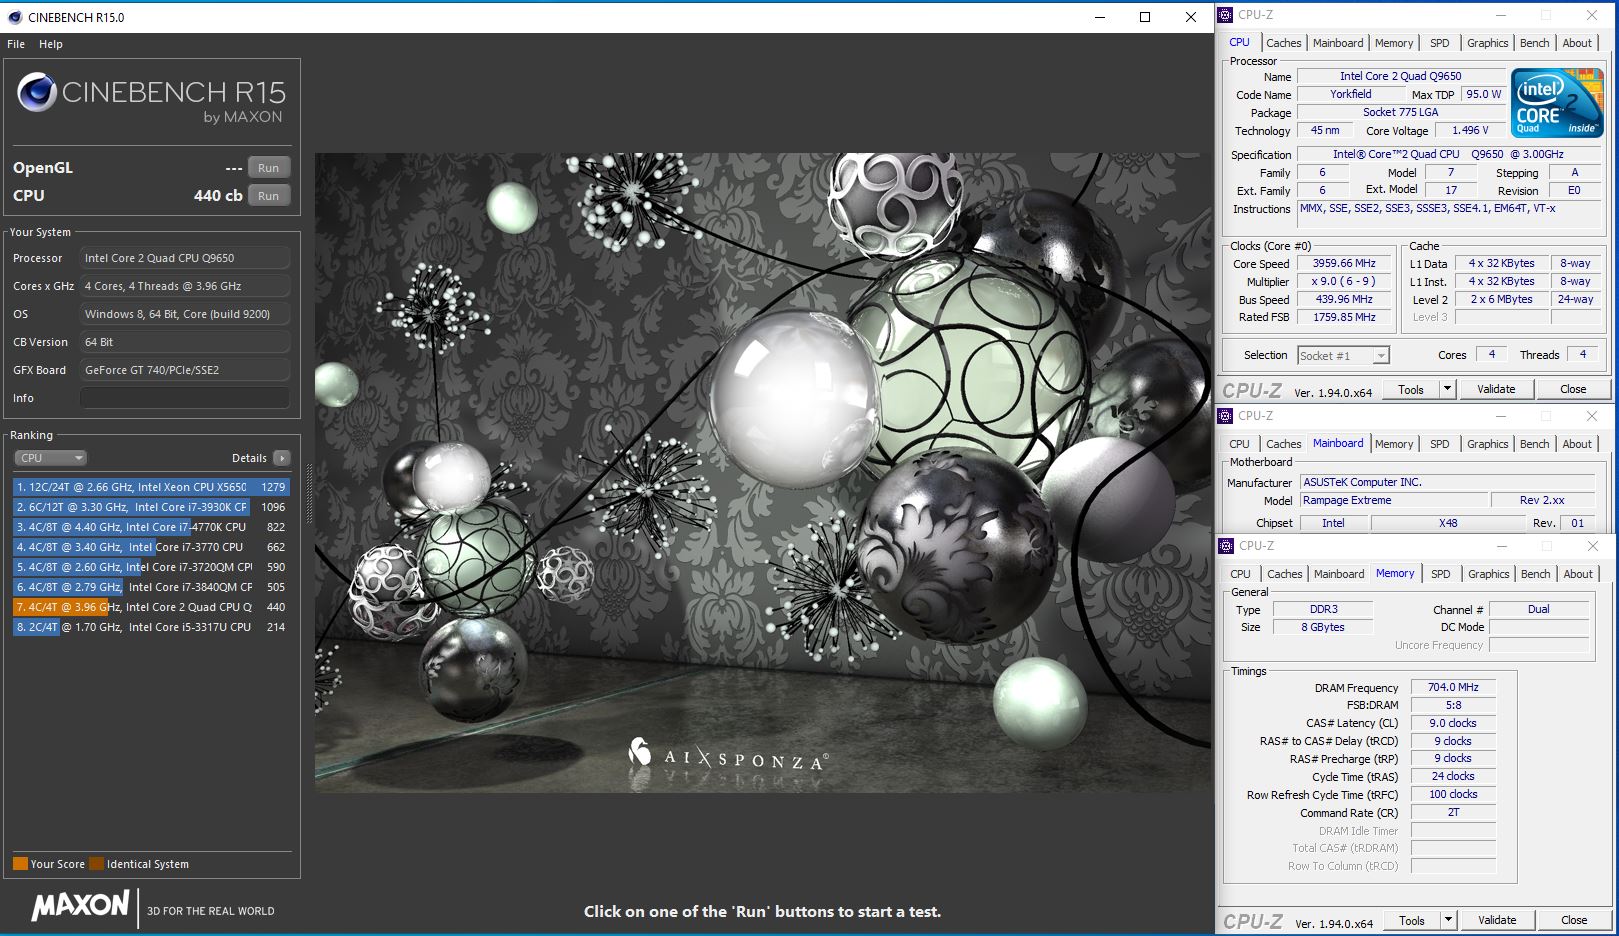Click the Processor field Intel Core 2 Quad CPU Q9650
The height and width of the screenshot is (936, 1619).
(185, 258)
